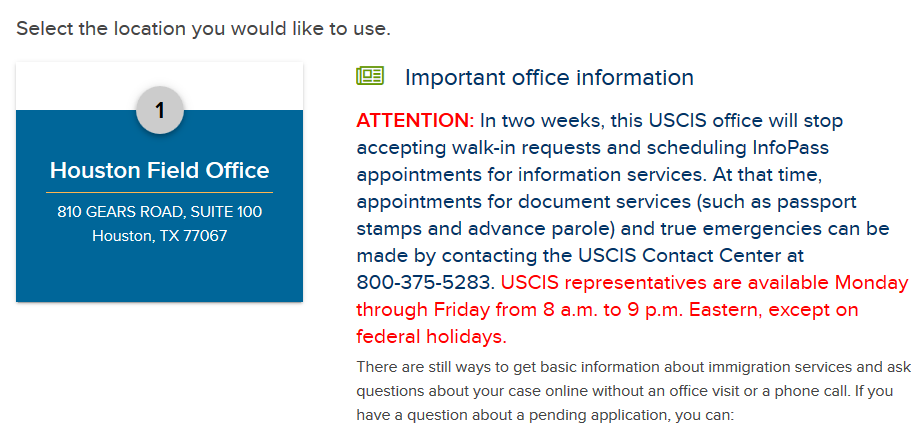The height and width of the screenshot is (436, 923).
Task: Click the '8 a.m. to 9 p.m. Eastern' text
Action: [x=640, y=310]
